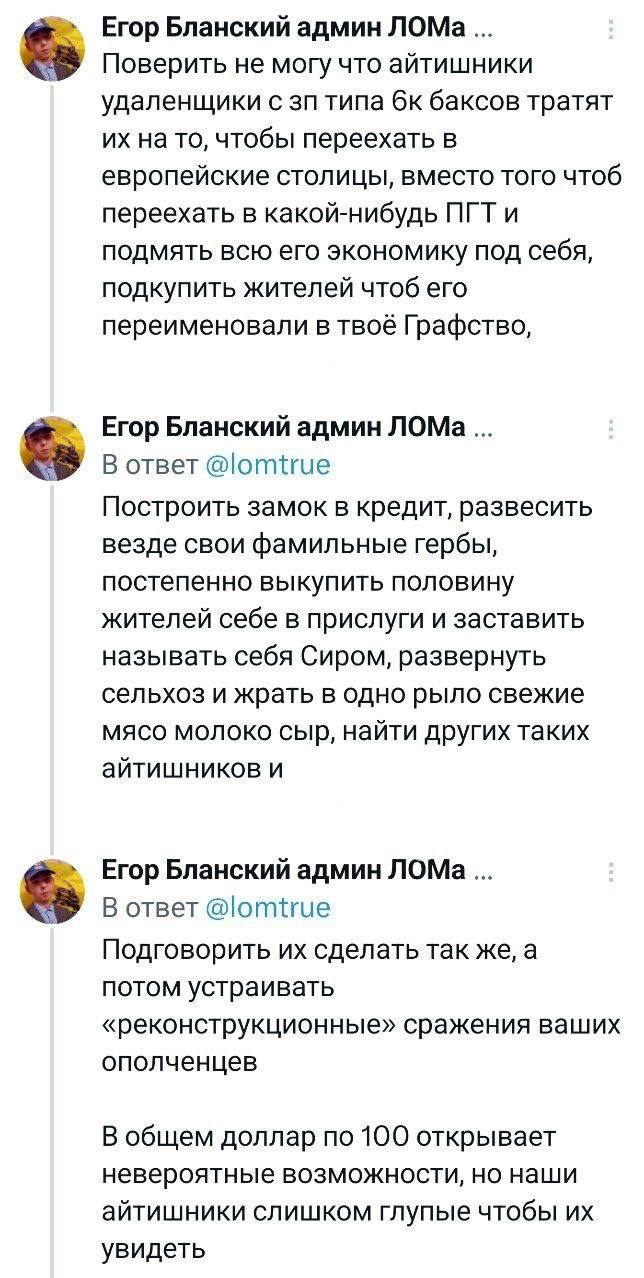
Task: Click 'В ответ' label in the third tweet
Action: click(150, 907)
